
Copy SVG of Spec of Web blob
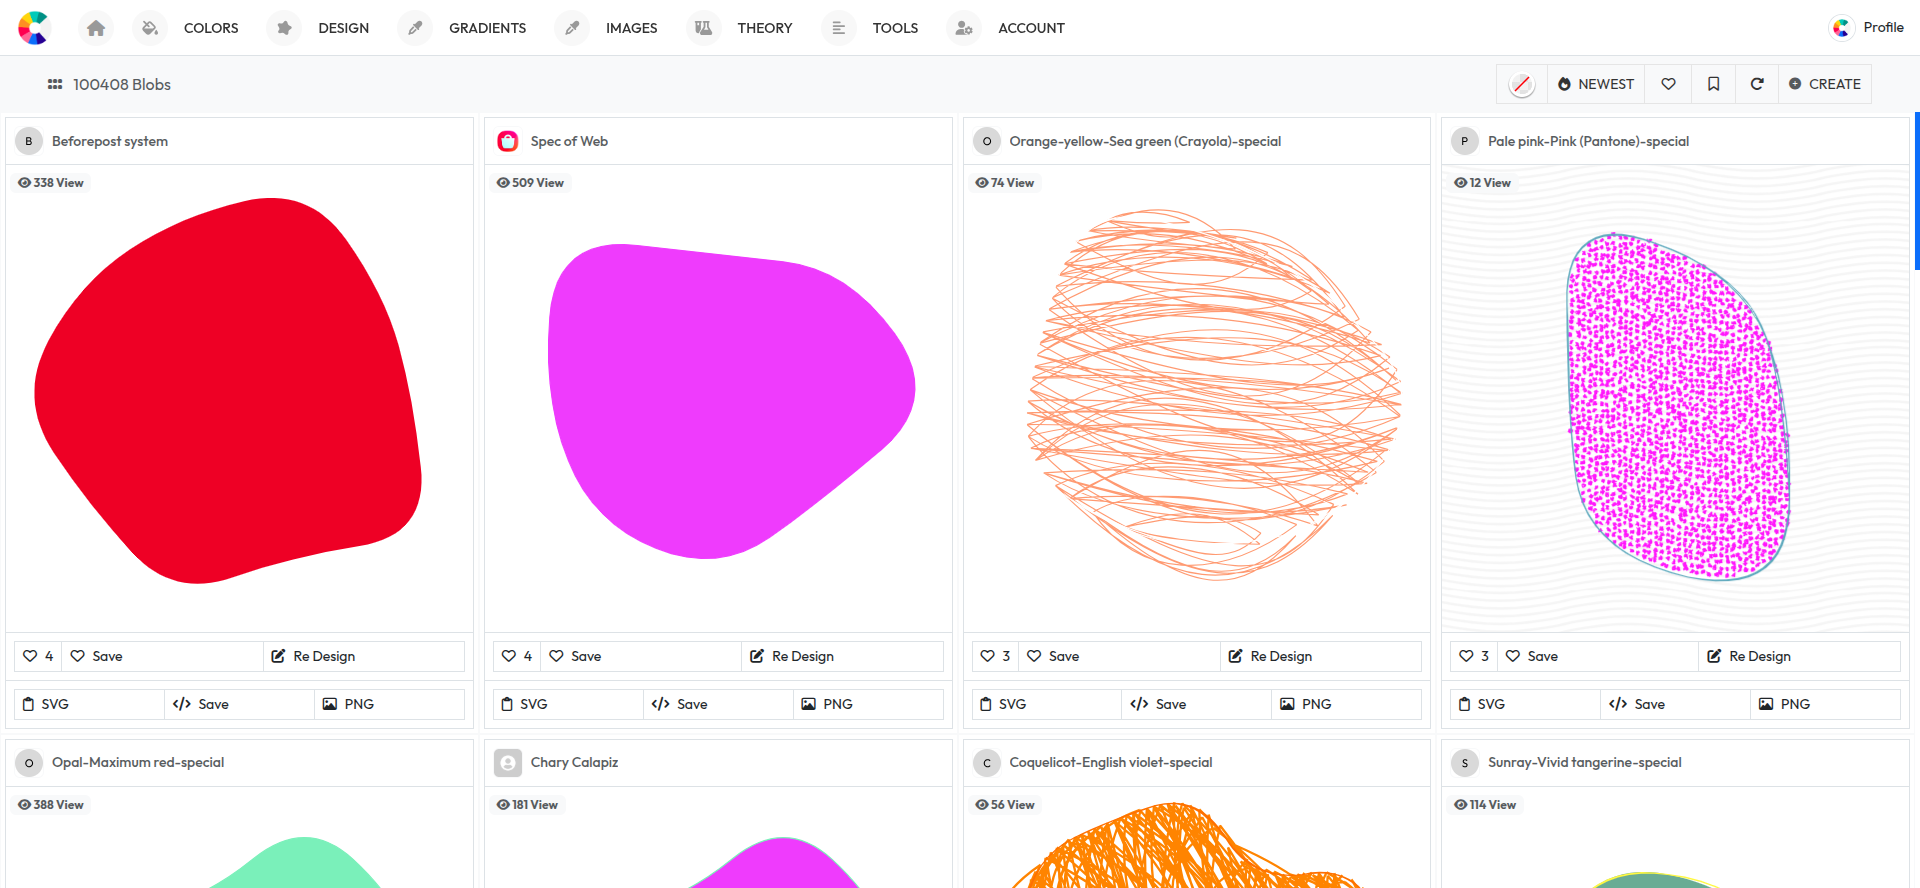pos(568,704)
